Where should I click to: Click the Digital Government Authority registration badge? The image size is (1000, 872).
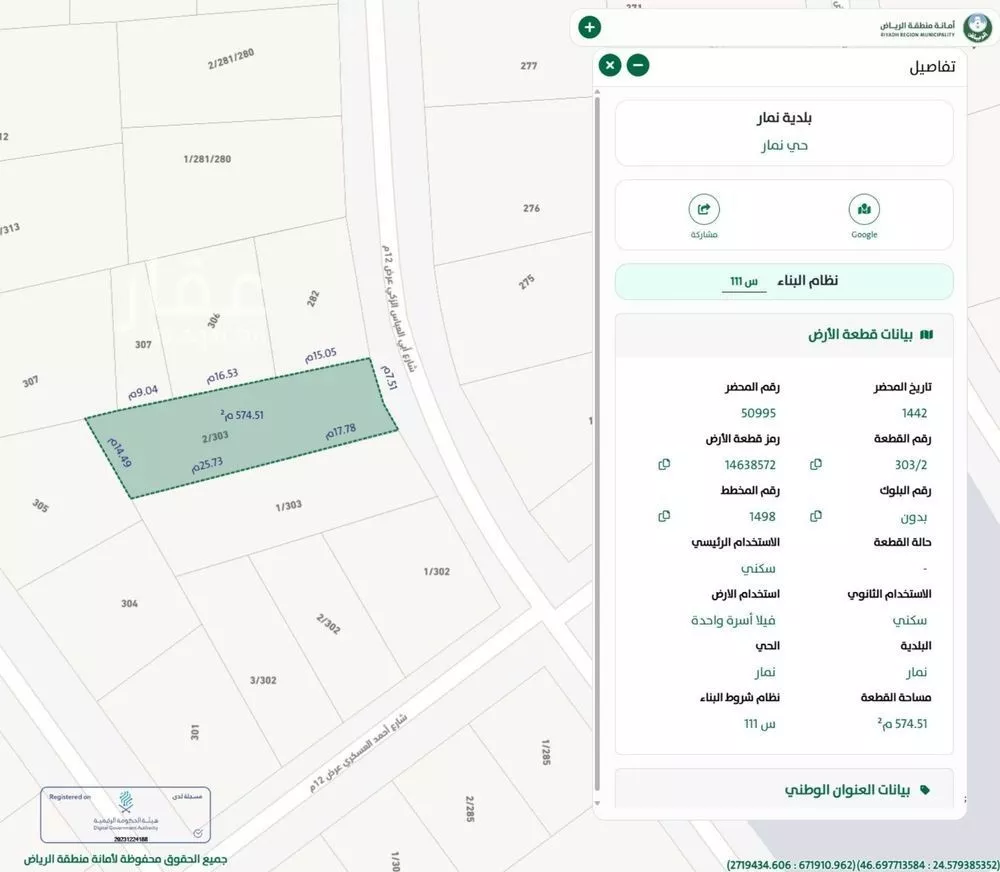pyautogui.click(x=125, y=816)
